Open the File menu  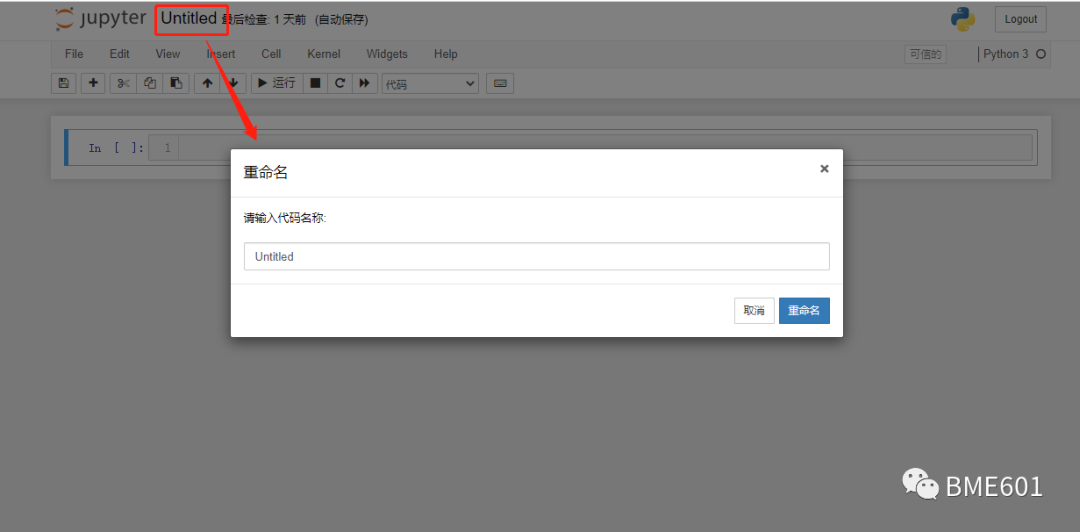click(x=74, y=54)
